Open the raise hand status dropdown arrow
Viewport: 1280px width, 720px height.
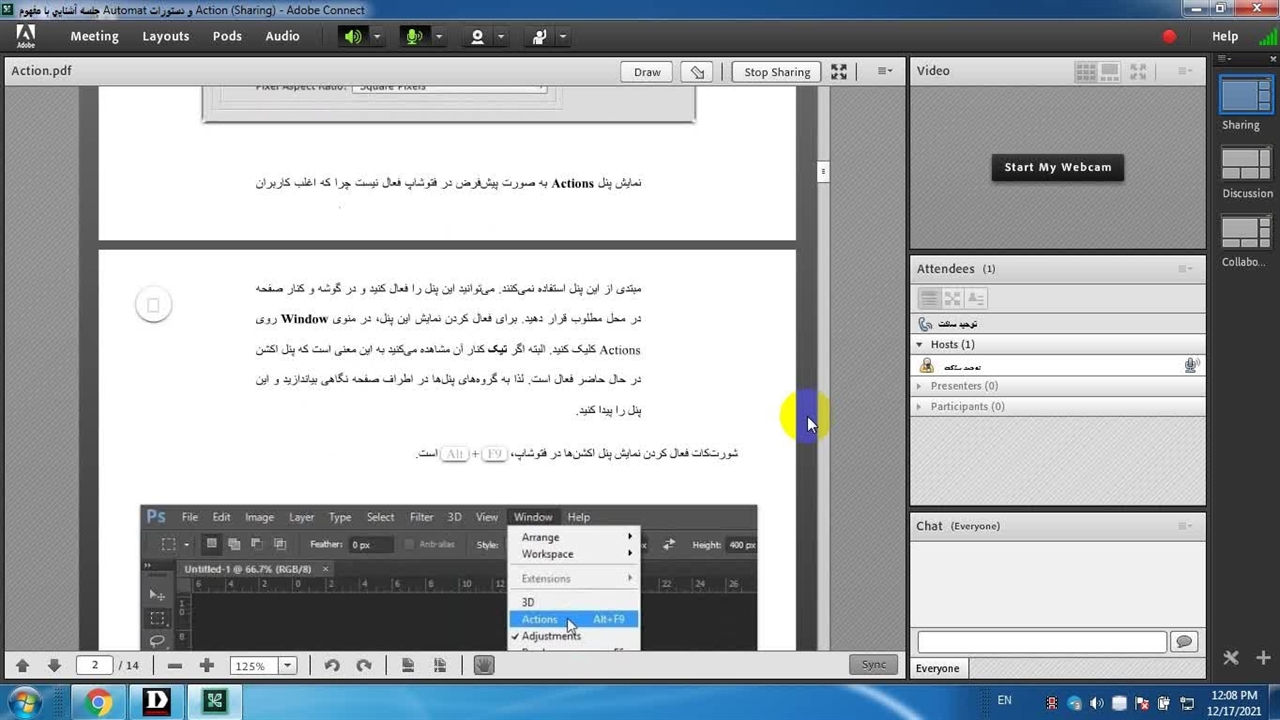pos(563,37)
